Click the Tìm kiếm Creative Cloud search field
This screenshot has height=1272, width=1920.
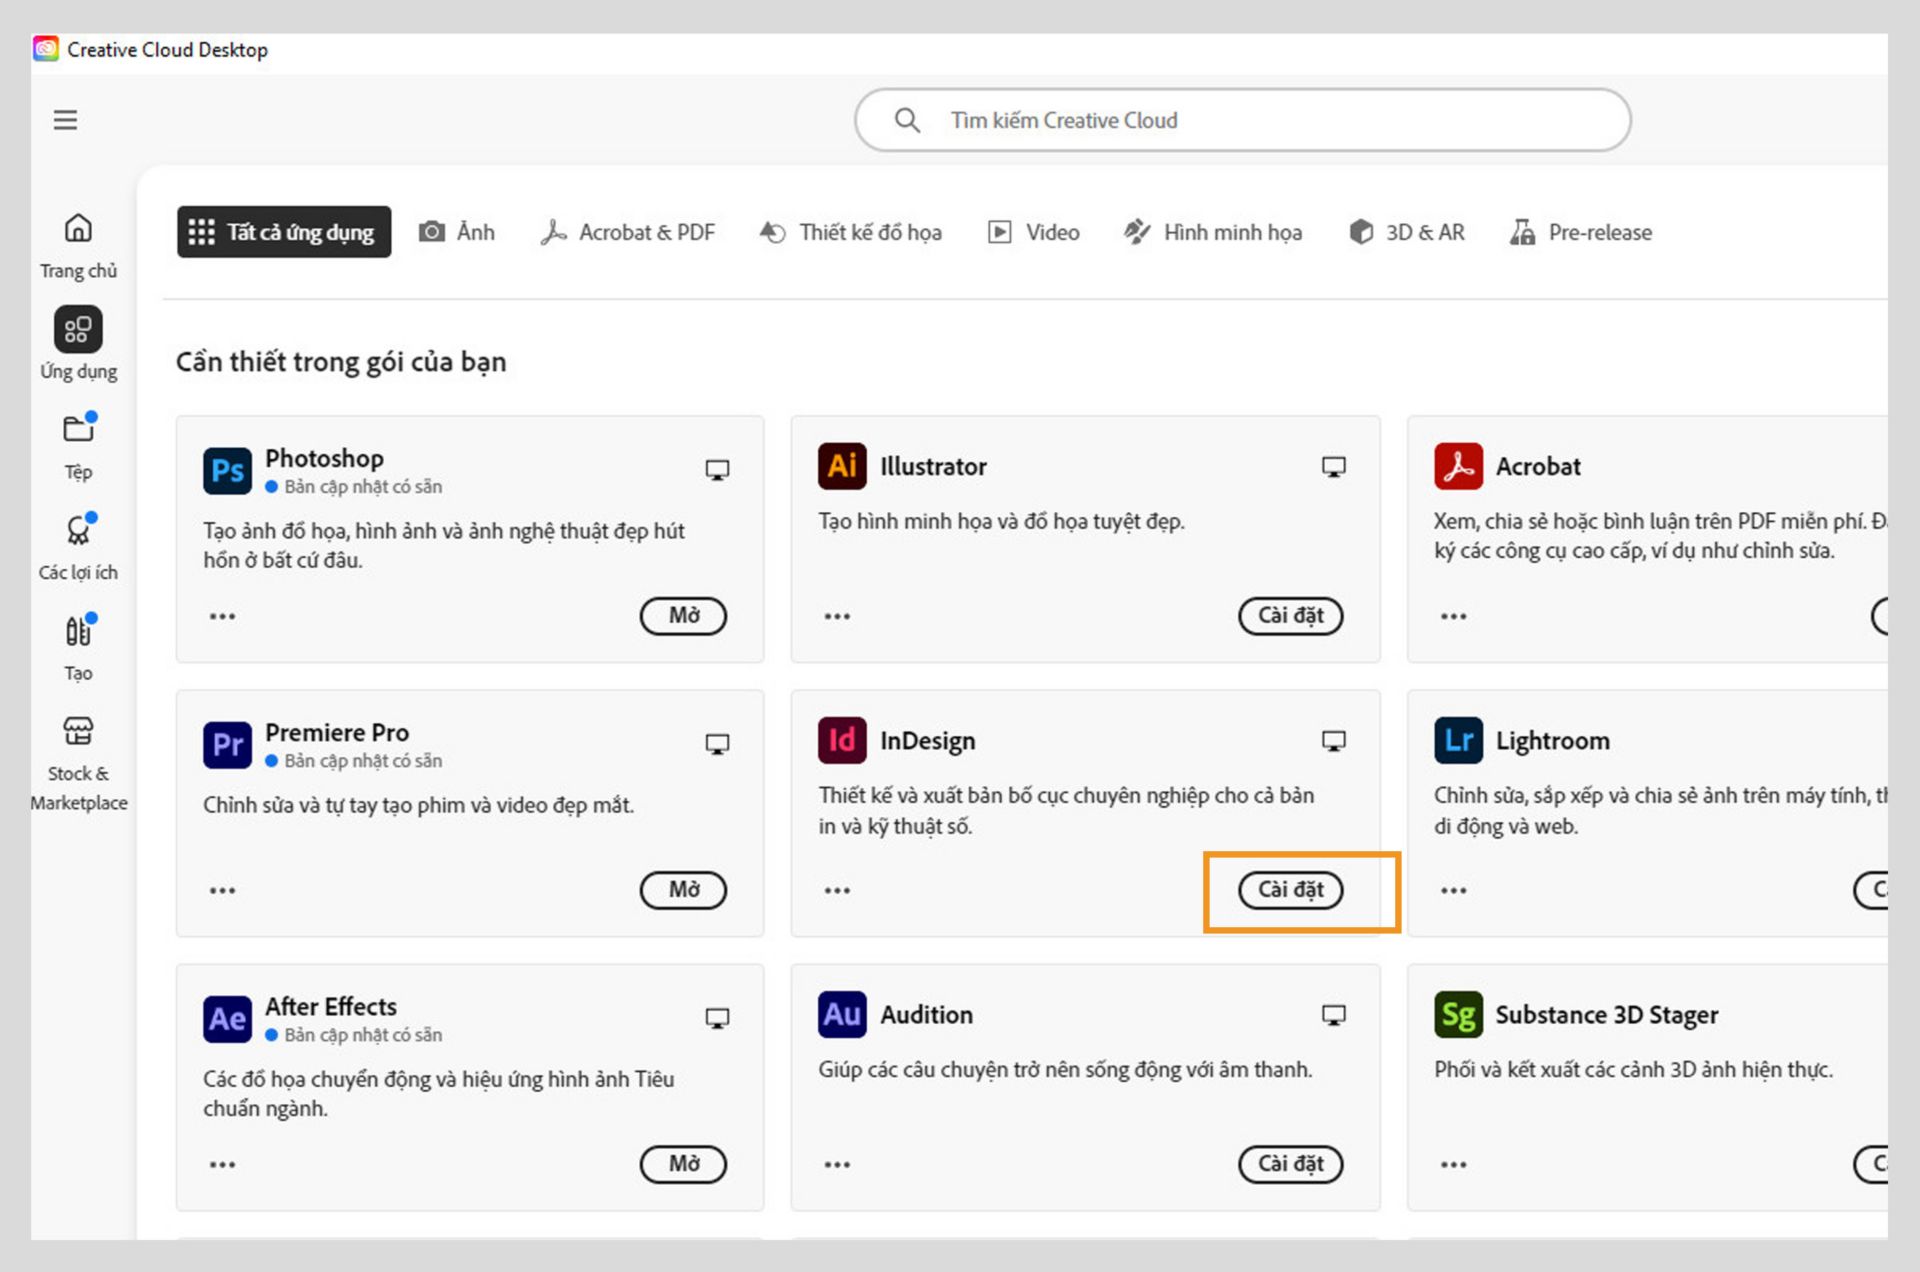click(1243, 120)
